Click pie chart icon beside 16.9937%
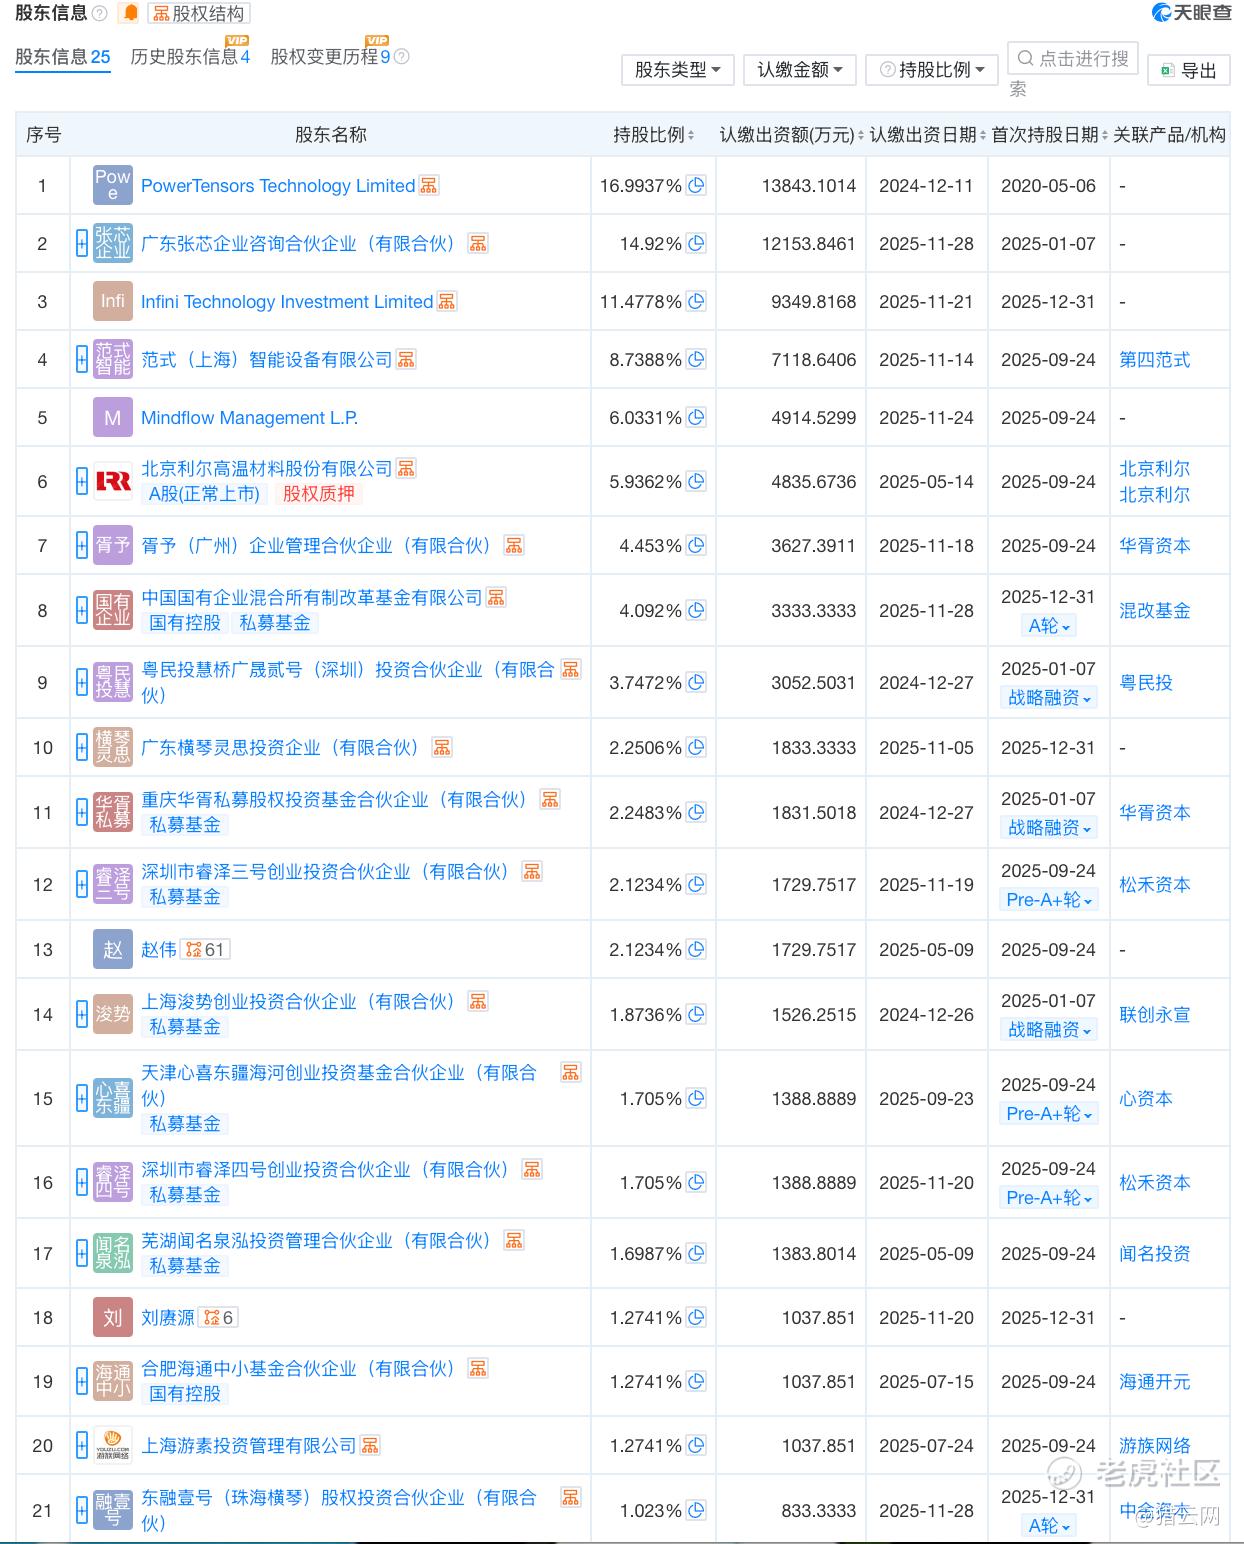1244x1544 pixels. tap(696, 185)
